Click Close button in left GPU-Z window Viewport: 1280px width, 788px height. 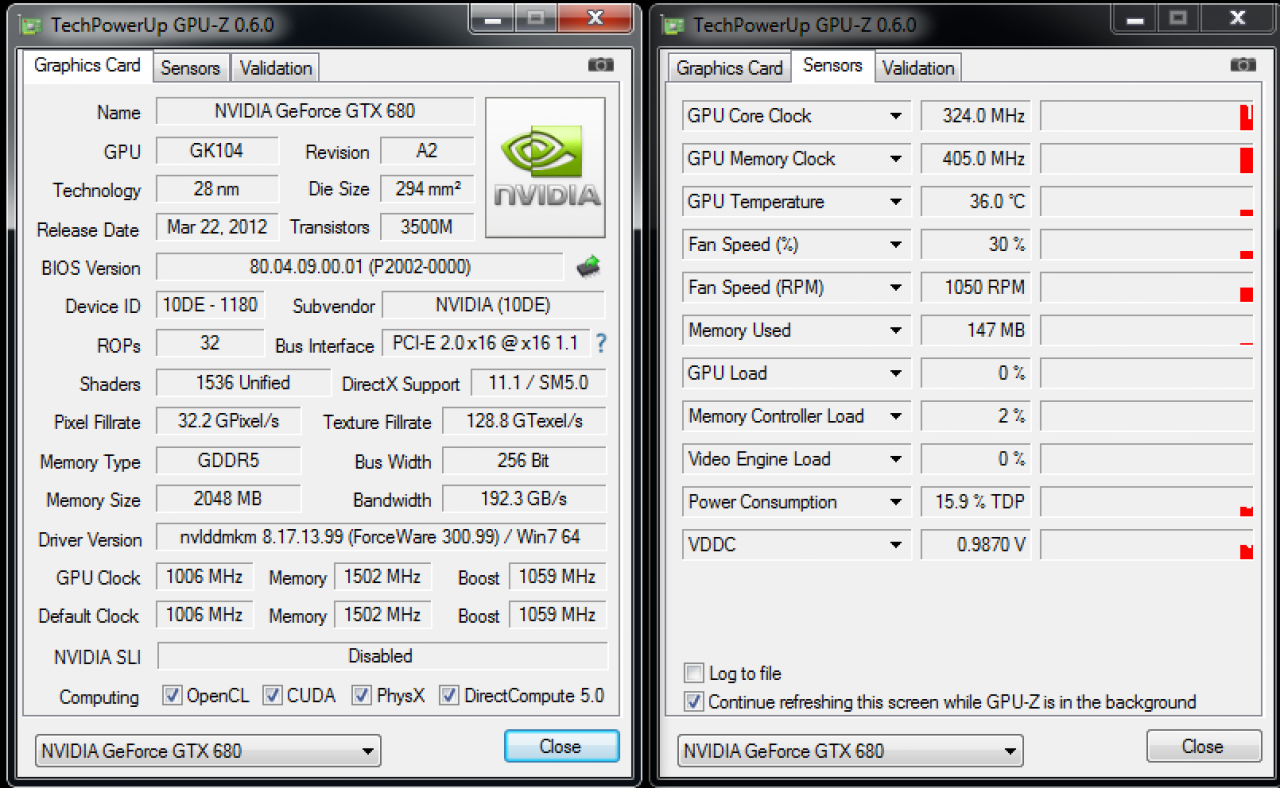point(561,746)
